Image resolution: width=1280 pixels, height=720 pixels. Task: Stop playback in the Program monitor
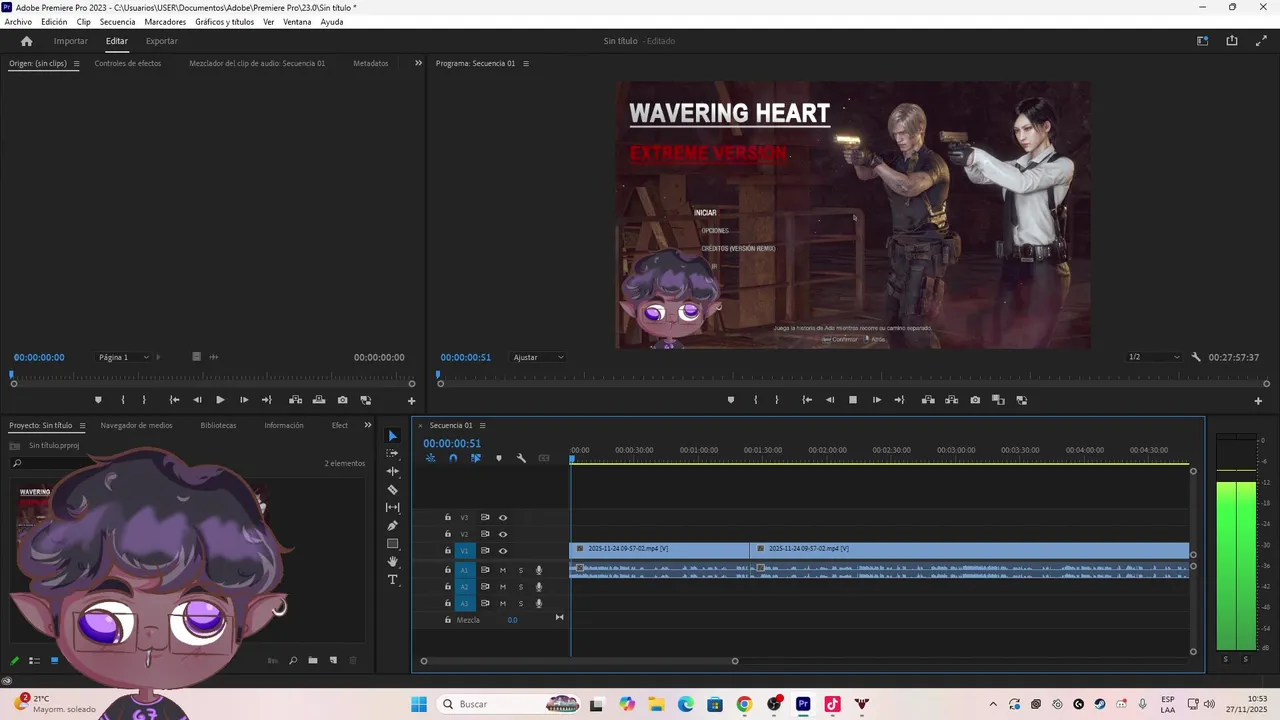(853, 400)
